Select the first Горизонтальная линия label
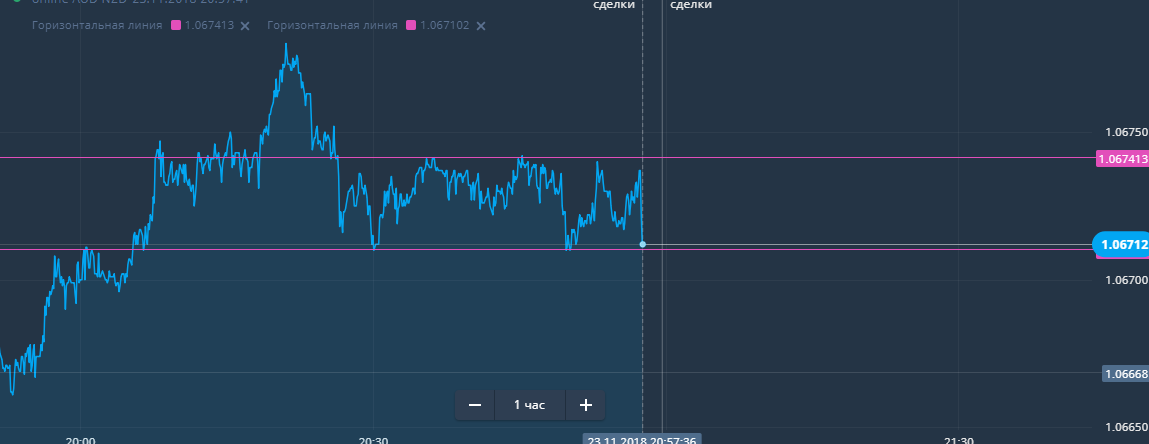This screenshot has height=444, width=1149. coord(97,25)
